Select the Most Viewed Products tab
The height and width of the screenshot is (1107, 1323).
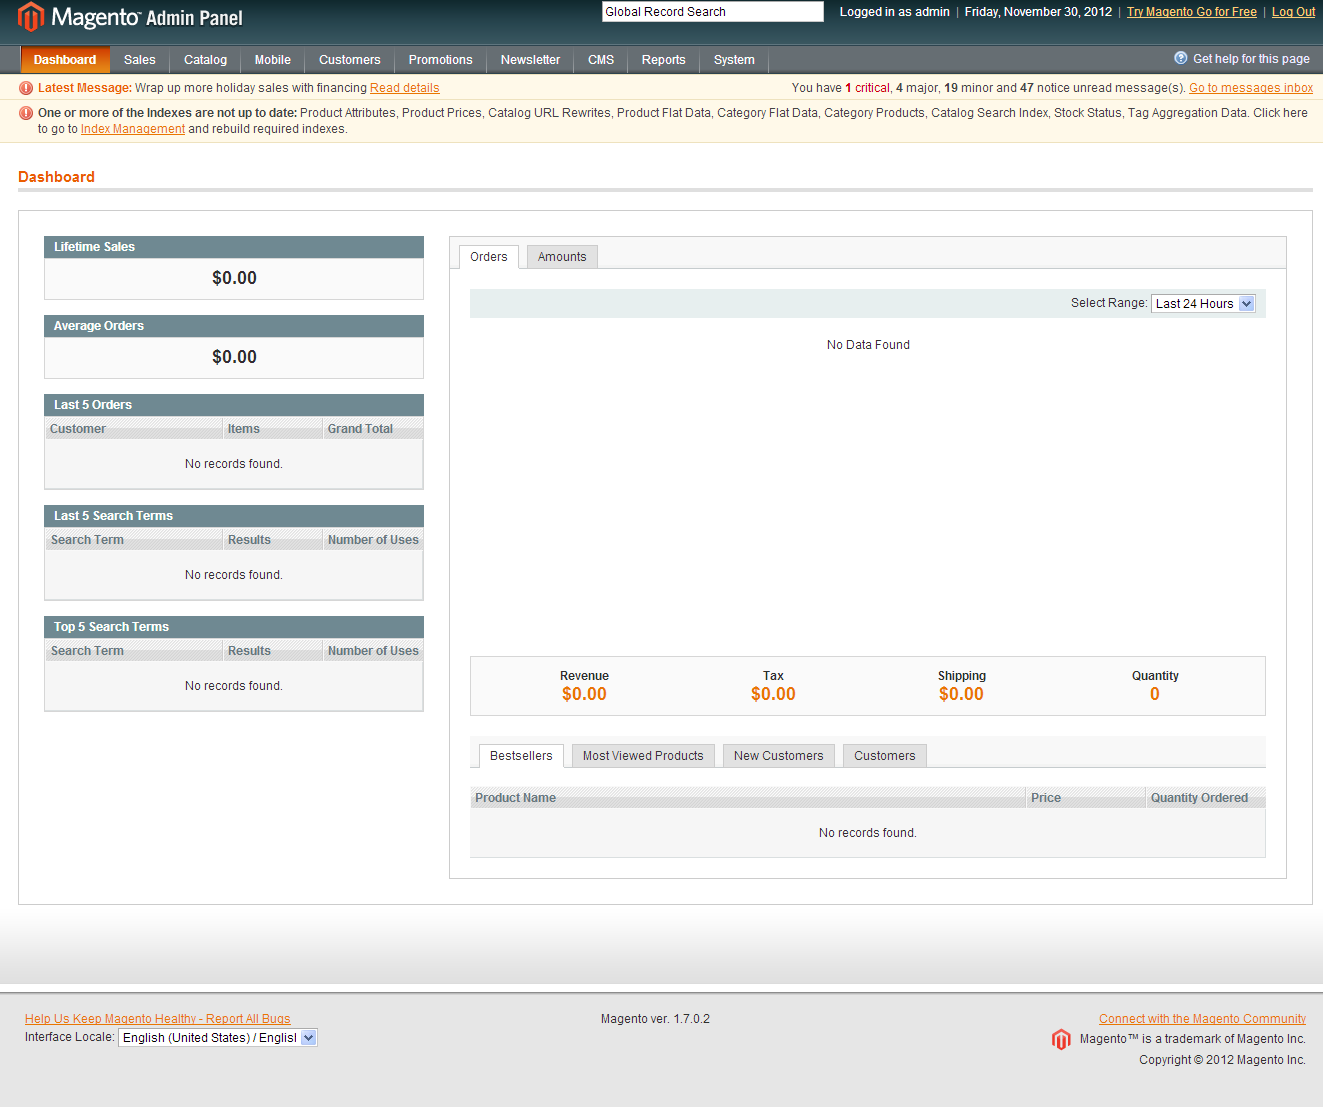(643, 756)
